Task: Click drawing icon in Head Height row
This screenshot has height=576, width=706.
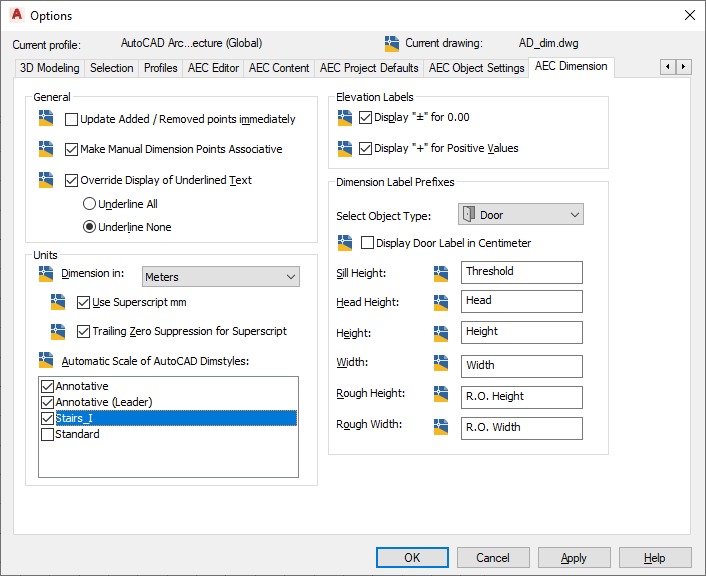Action: pos(441,303)
